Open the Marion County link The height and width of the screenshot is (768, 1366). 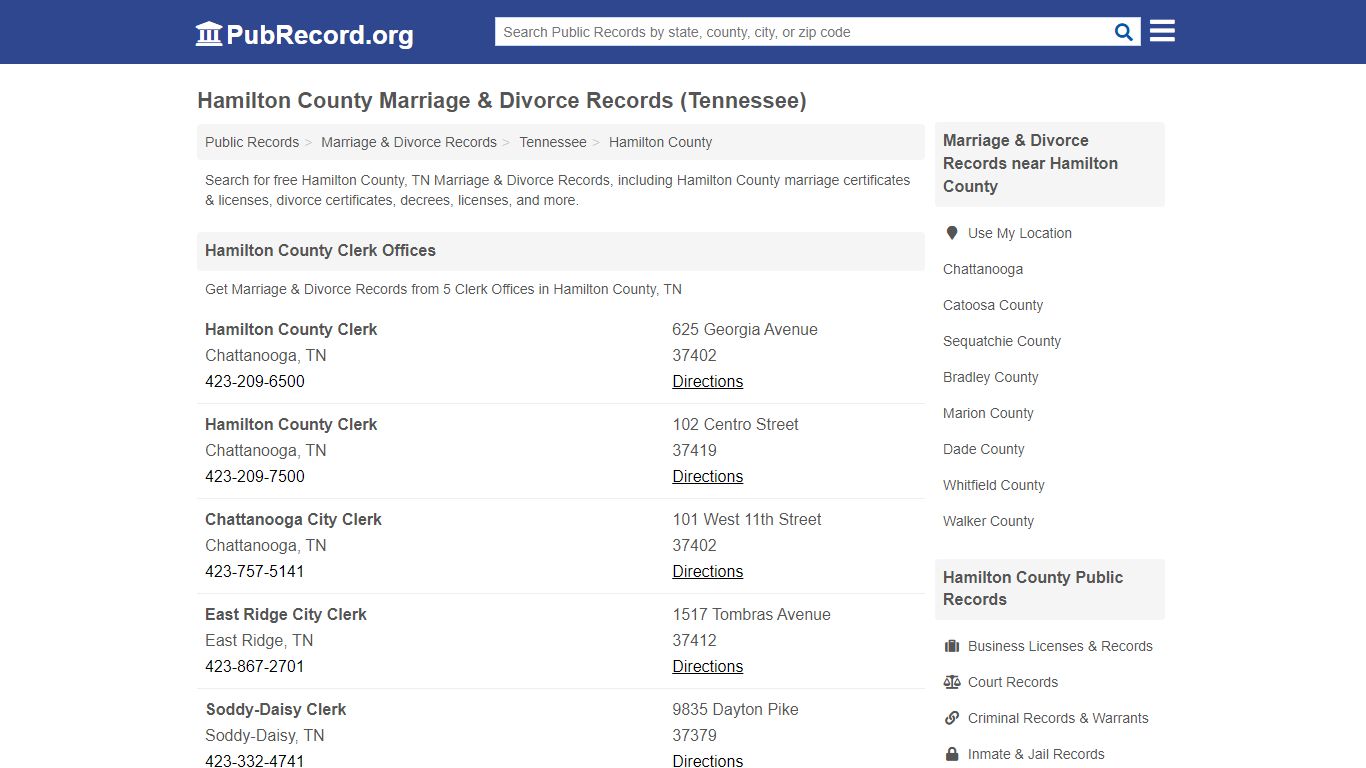click(x=988, y=413)
